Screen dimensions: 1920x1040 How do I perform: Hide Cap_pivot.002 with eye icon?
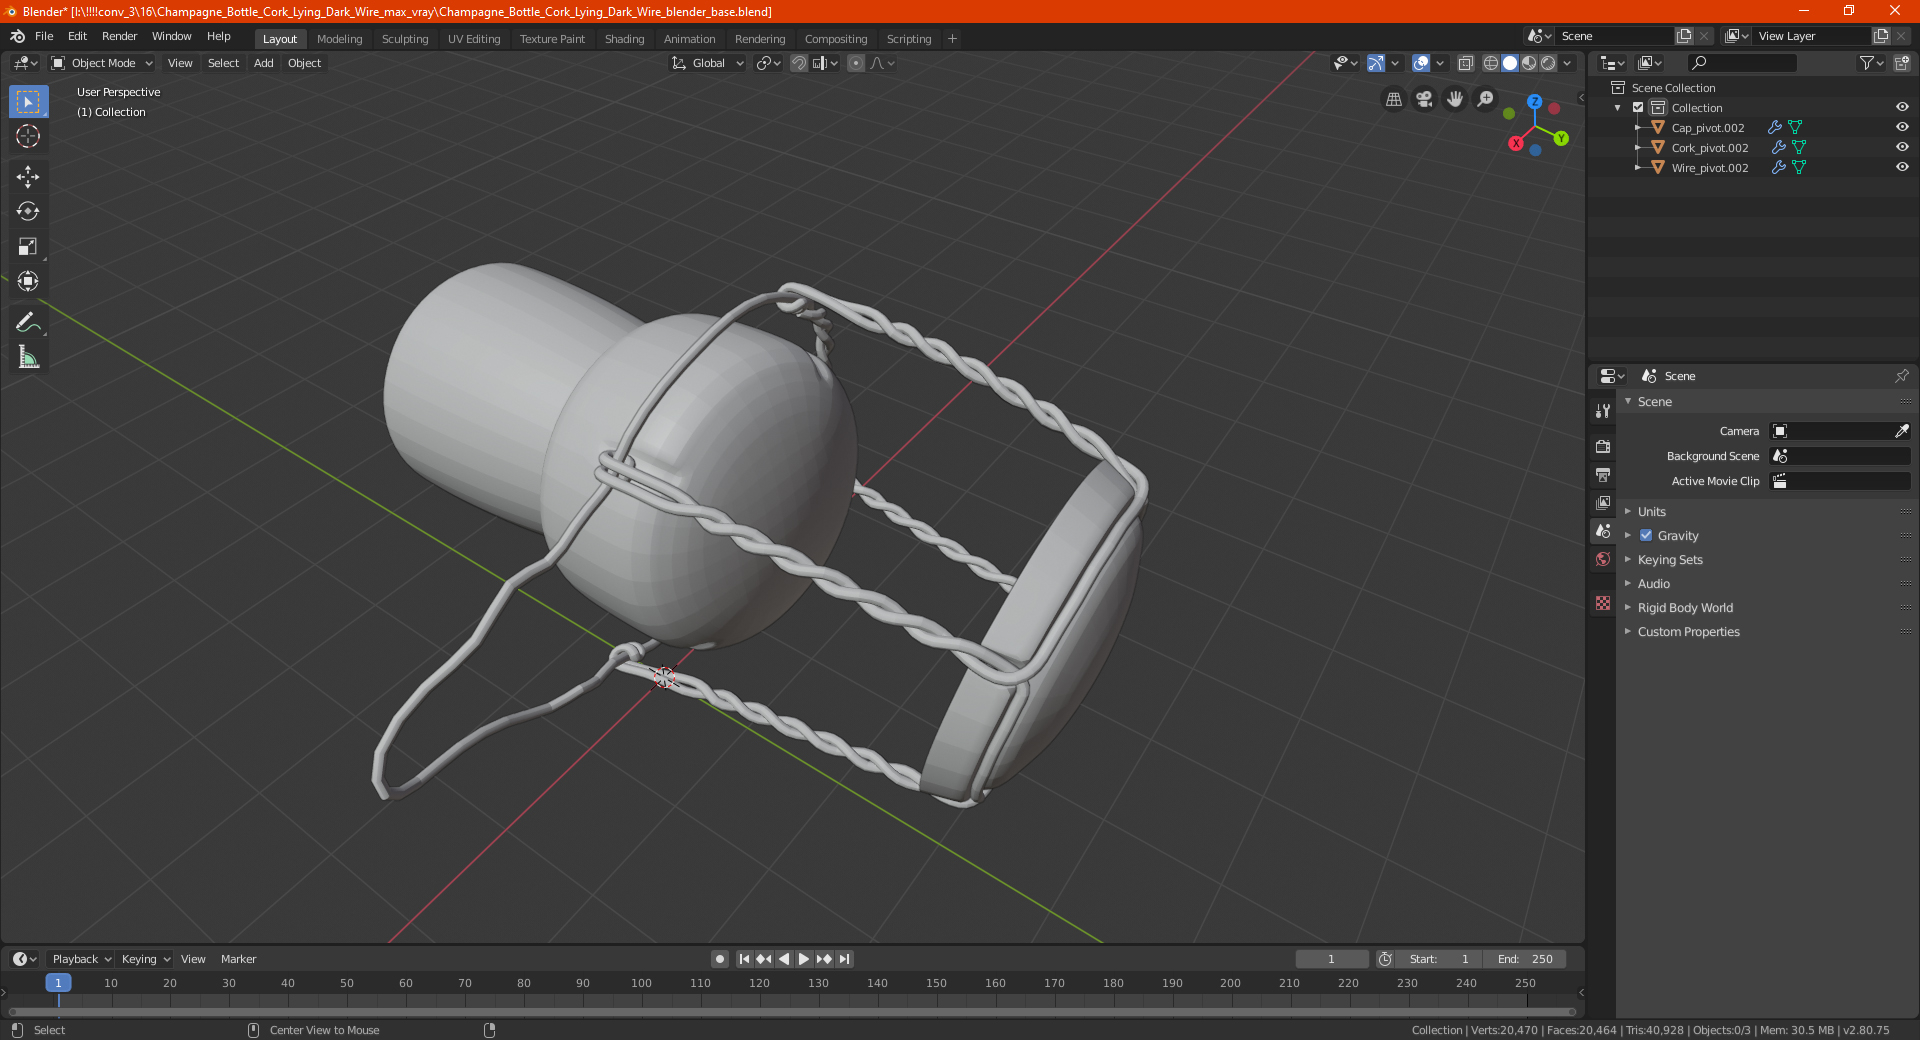point(1902,128)
